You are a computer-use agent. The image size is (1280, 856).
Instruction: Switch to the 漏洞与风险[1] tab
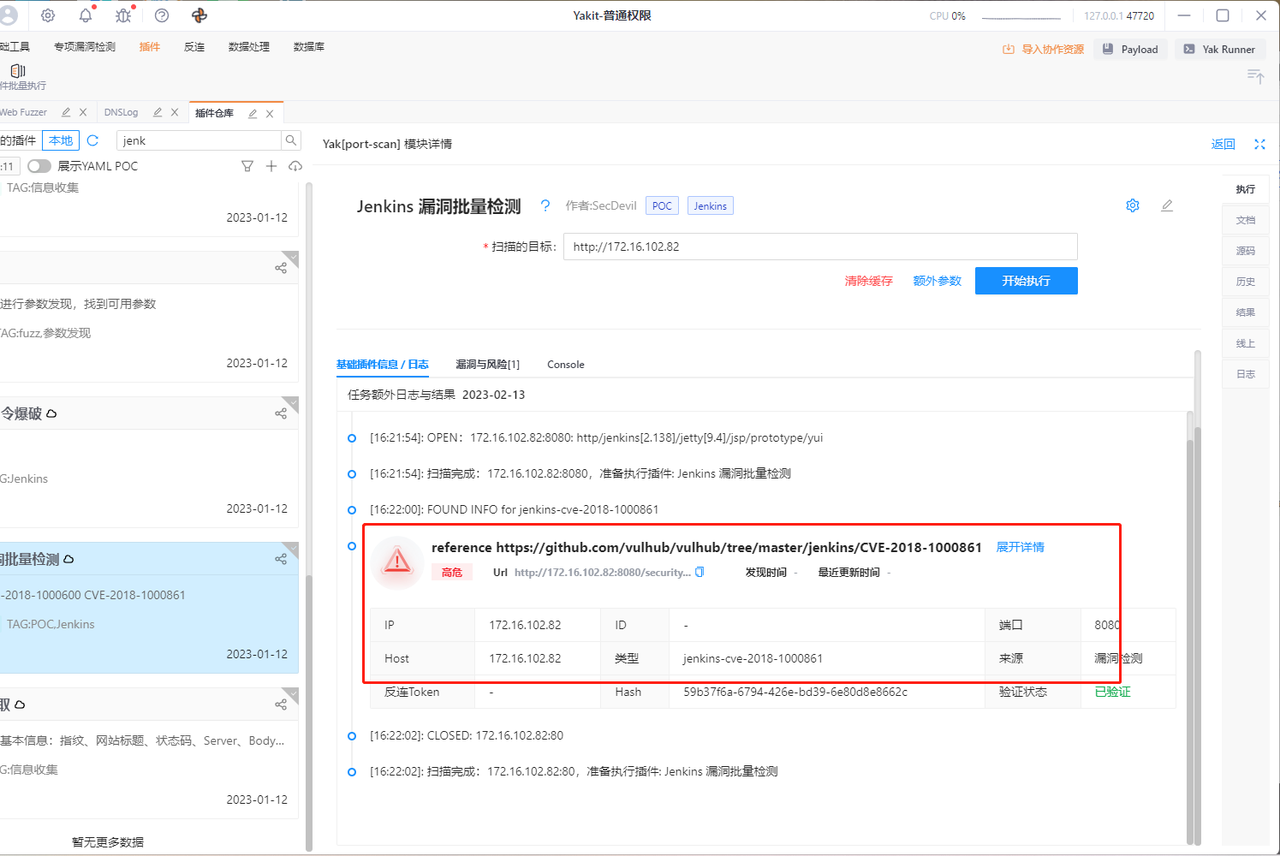click(487, 364)
